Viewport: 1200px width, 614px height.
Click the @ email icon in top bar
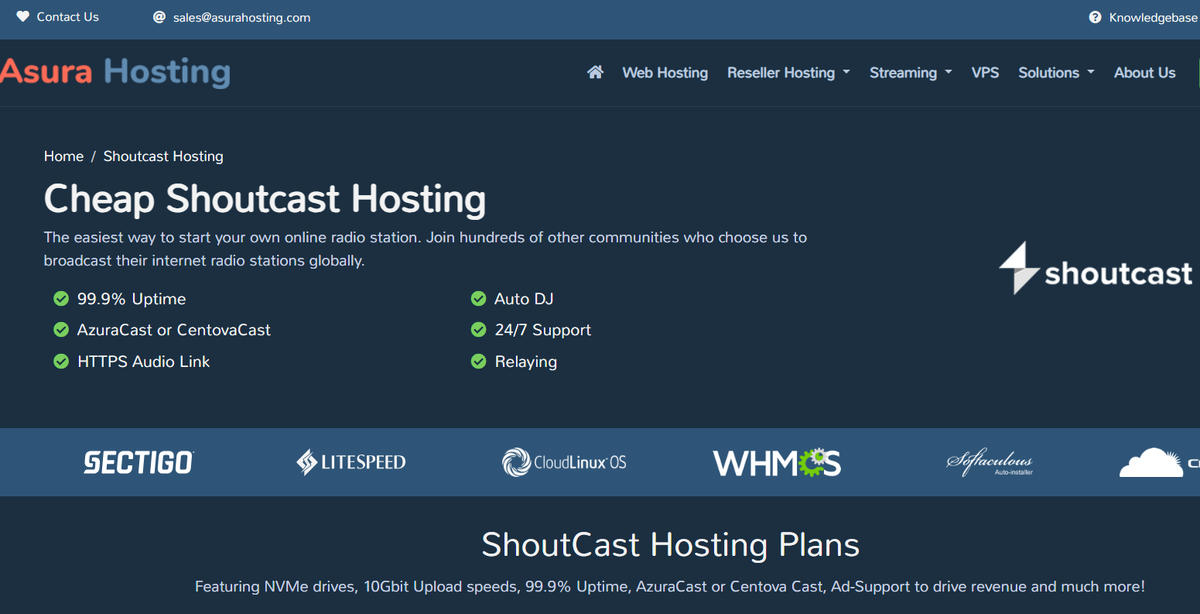tap(159, 17)
